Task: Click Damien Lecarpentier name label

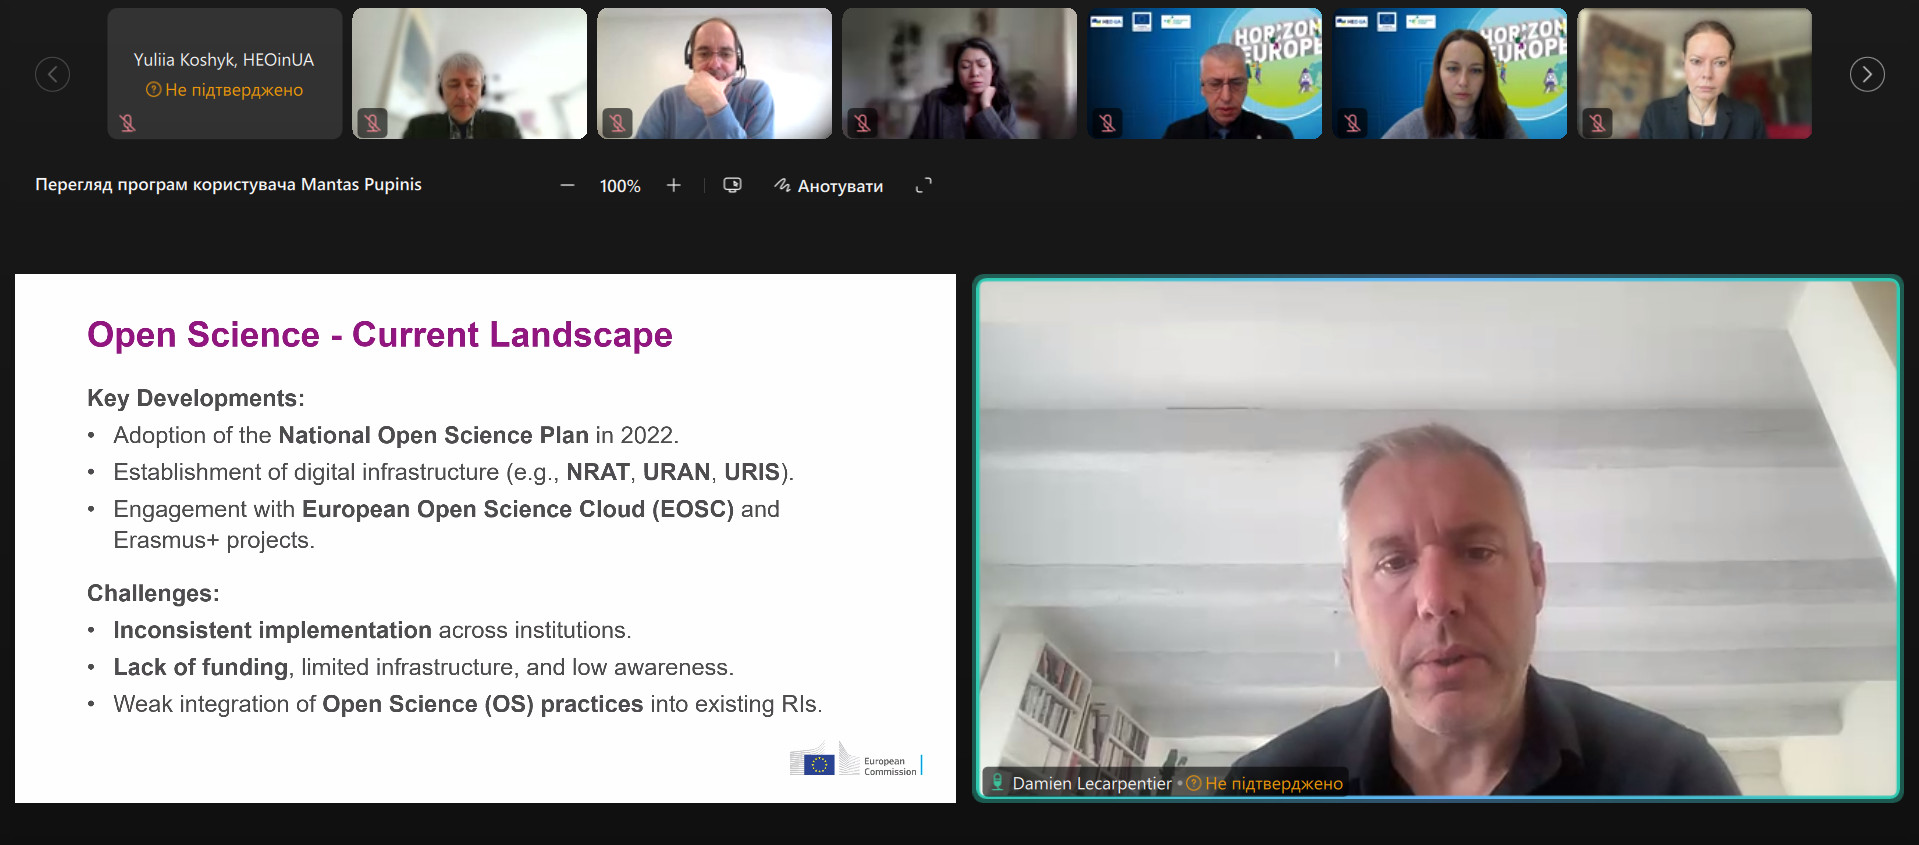Action: click(1091, 783)
